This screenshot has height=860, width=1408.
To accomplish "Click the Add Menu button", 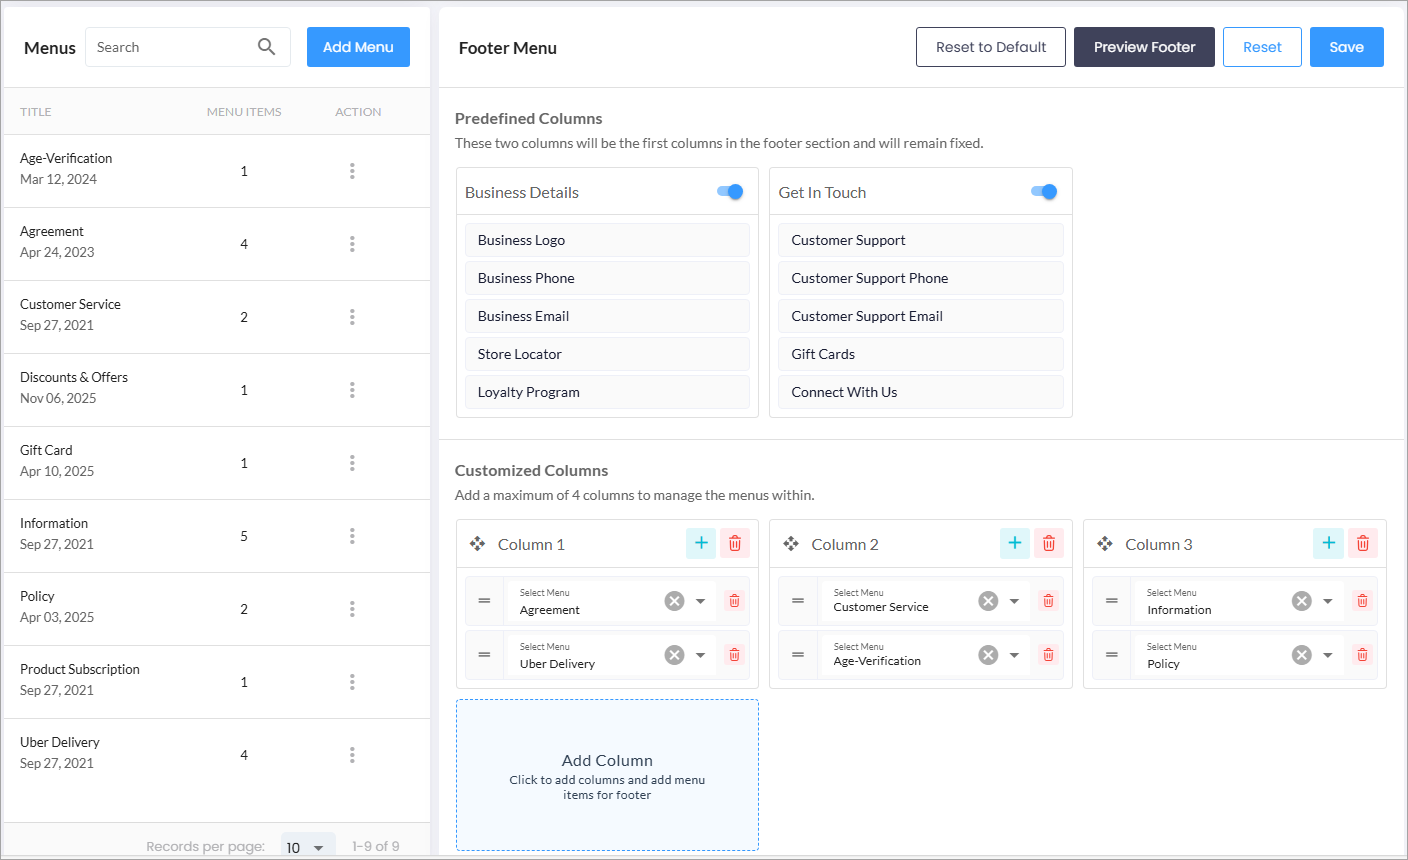I will click(358, 47).
